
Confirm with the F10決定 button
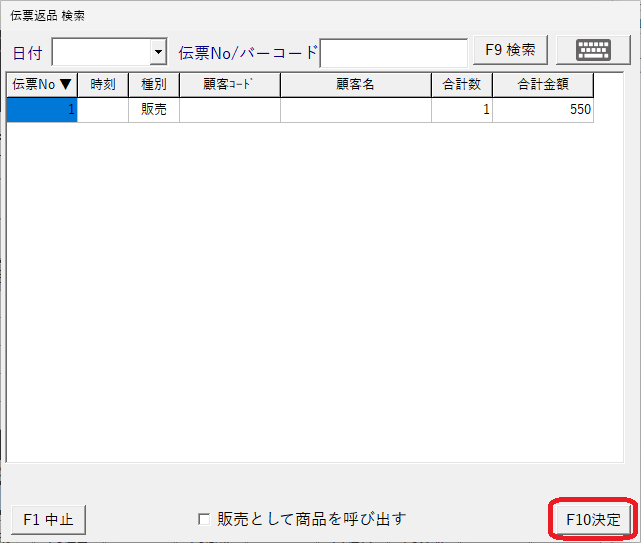pos(593,519)
